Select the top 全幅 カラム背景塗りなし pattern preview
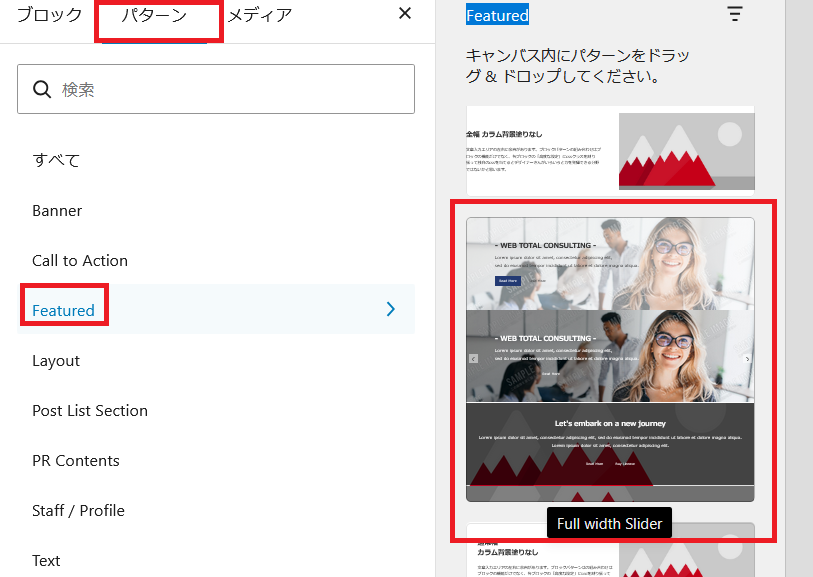The image size is (813, 577). (610, 150)
